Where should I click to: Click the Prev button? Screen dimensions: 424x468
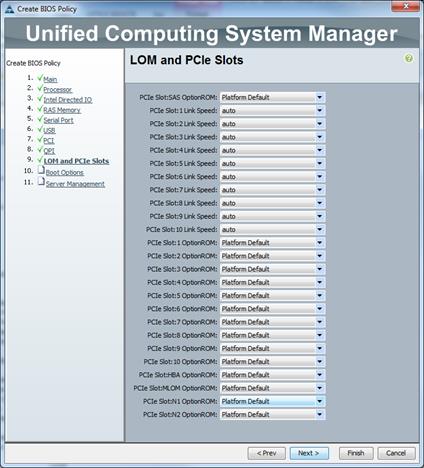click(266, 453)
